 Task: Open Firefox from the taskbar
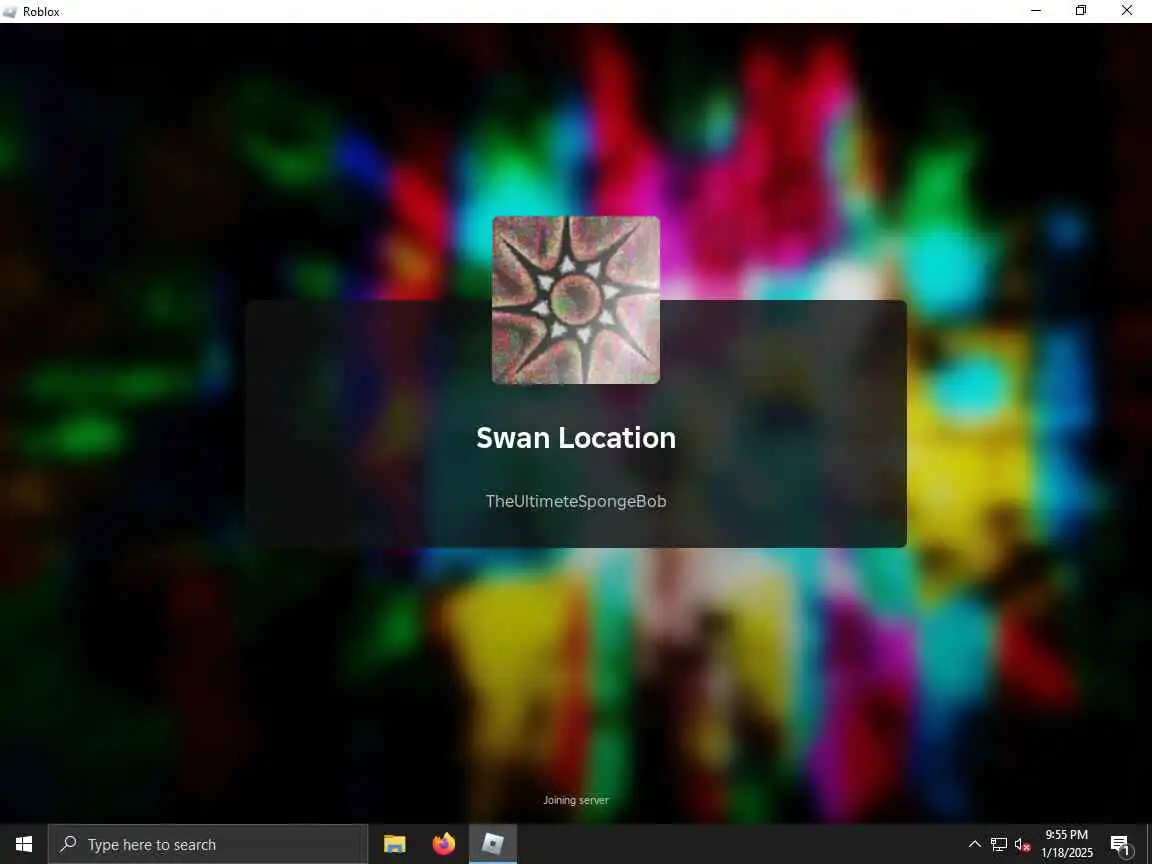tap(444, 844)
